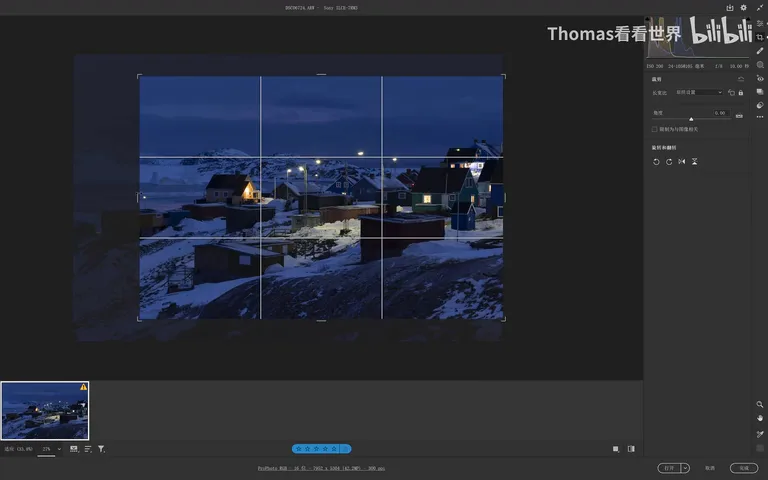The width and height of the screenshot is (768, 480).
Task: Enable the constrain to image checkbox
Action: [654, 129]
